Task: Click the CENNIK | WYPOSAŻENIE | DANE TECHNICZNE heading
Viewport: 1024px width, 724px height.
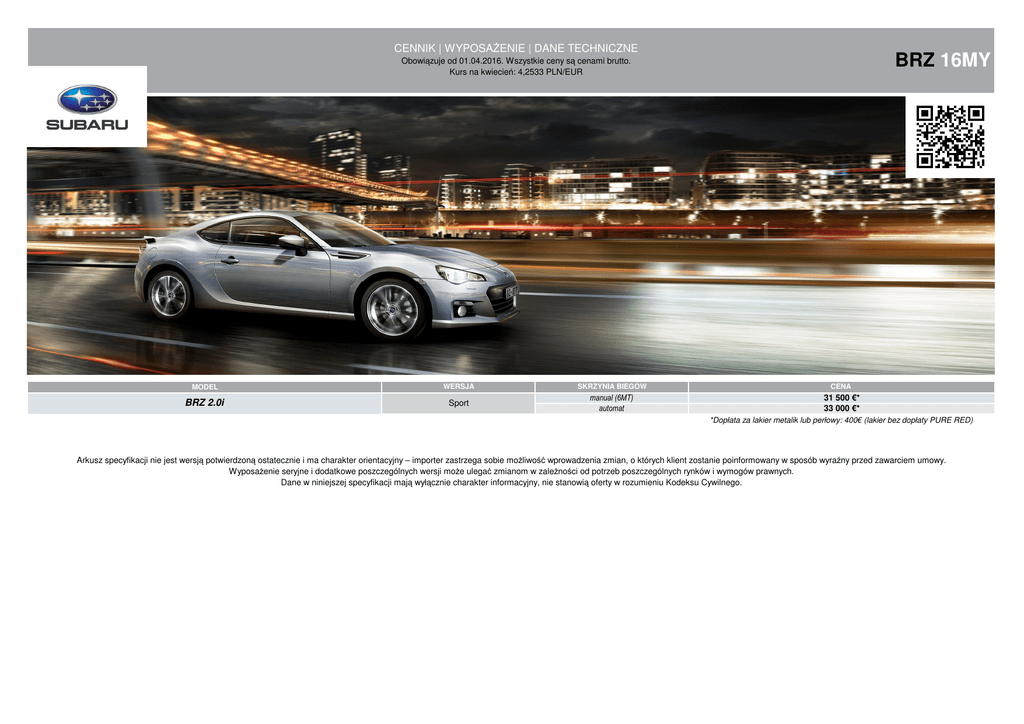Action: tap(515, 48)
